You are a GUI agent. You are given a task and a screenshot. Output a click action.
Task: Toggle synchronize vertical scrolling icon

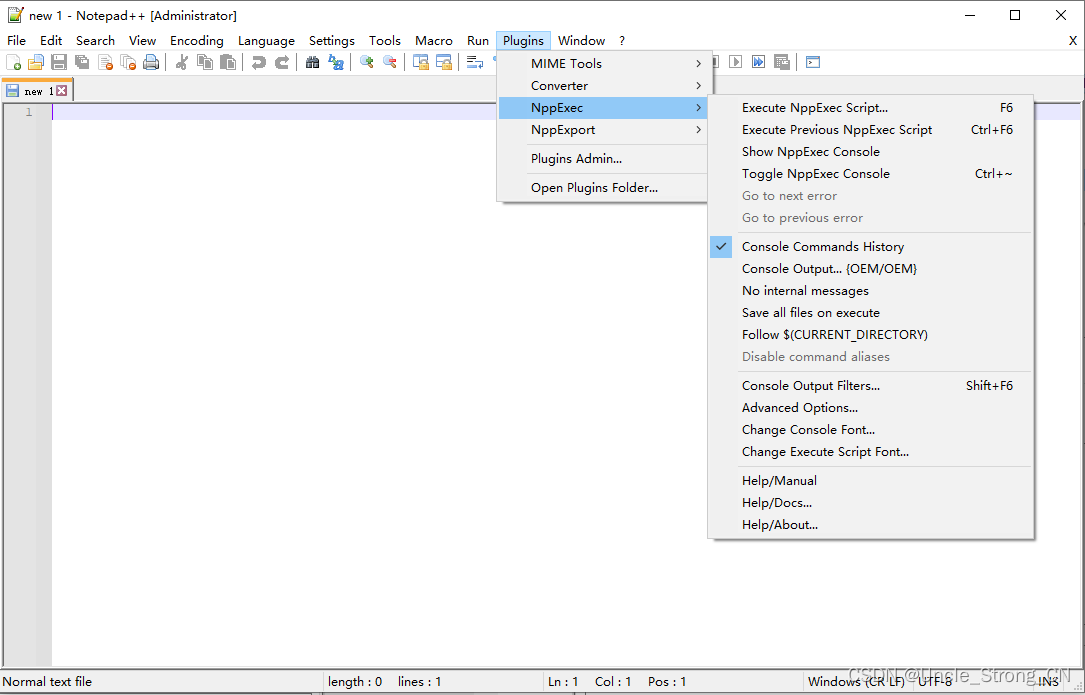[420, 62]
